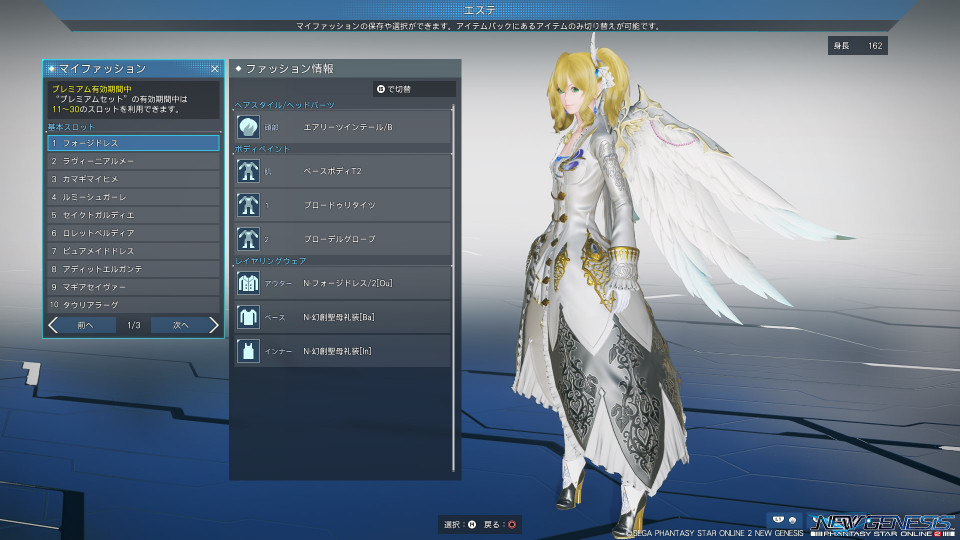This screenshot has height=540, width=960.
Task: Go to next page with 次へ
Action: click(181, 325)
